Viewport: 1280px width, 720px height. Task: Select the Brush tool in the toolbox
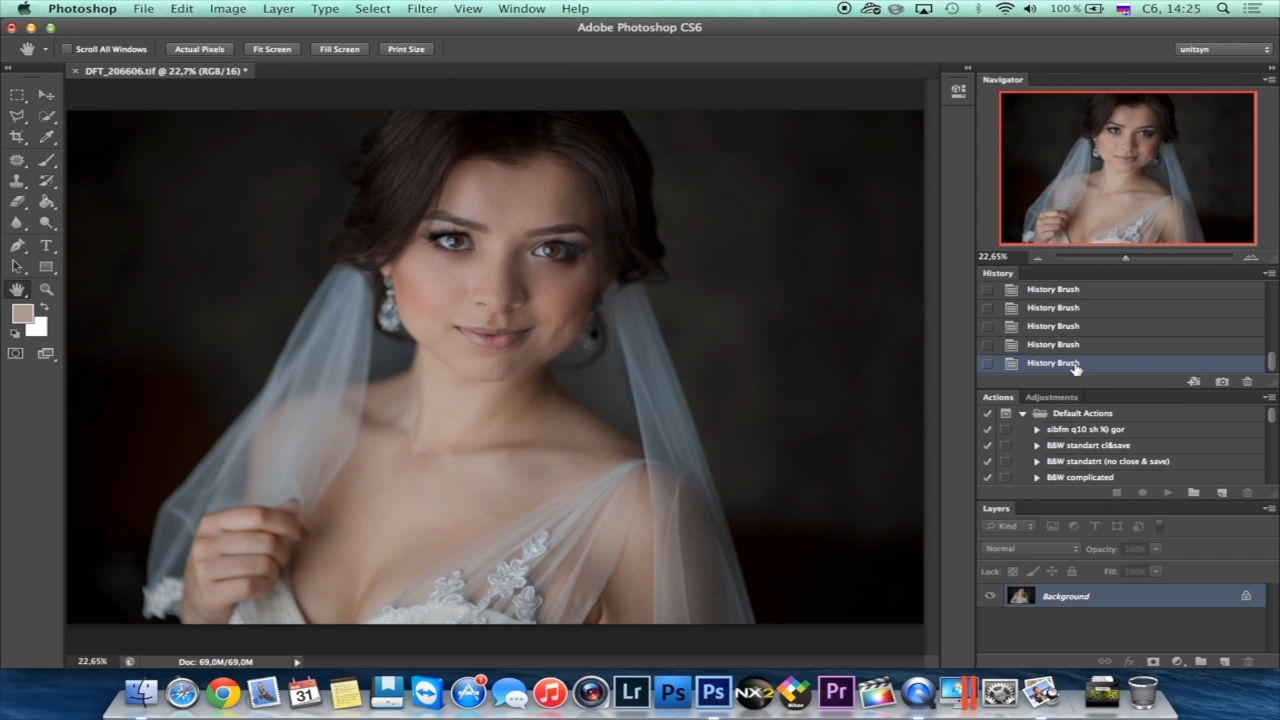[46, 160]
